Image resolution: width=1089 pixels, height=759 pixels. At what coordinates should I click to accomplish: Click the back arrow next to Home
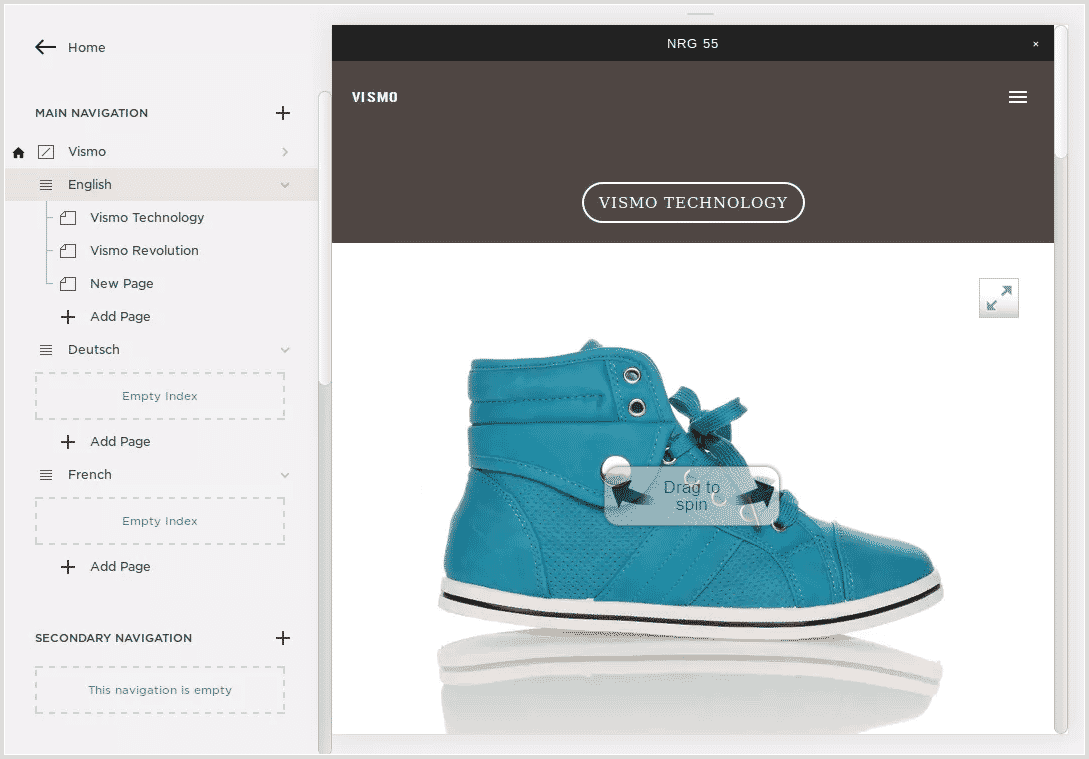tap(45, 47)
